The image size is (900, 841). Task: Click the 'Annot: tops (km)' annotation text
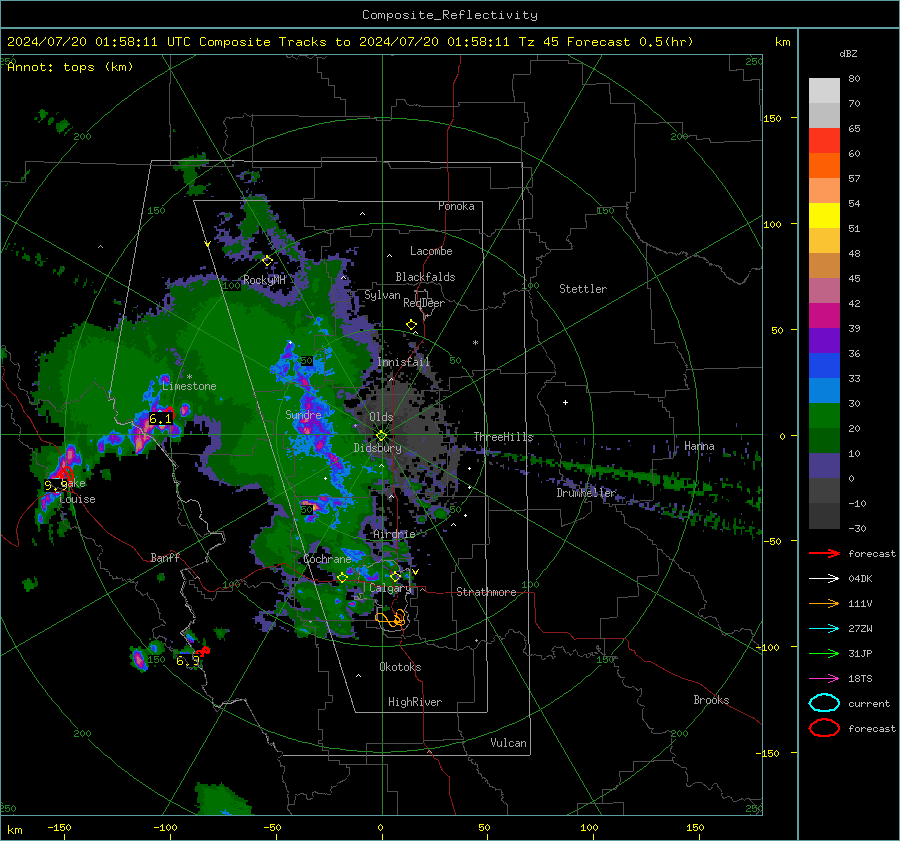(70, 67)
